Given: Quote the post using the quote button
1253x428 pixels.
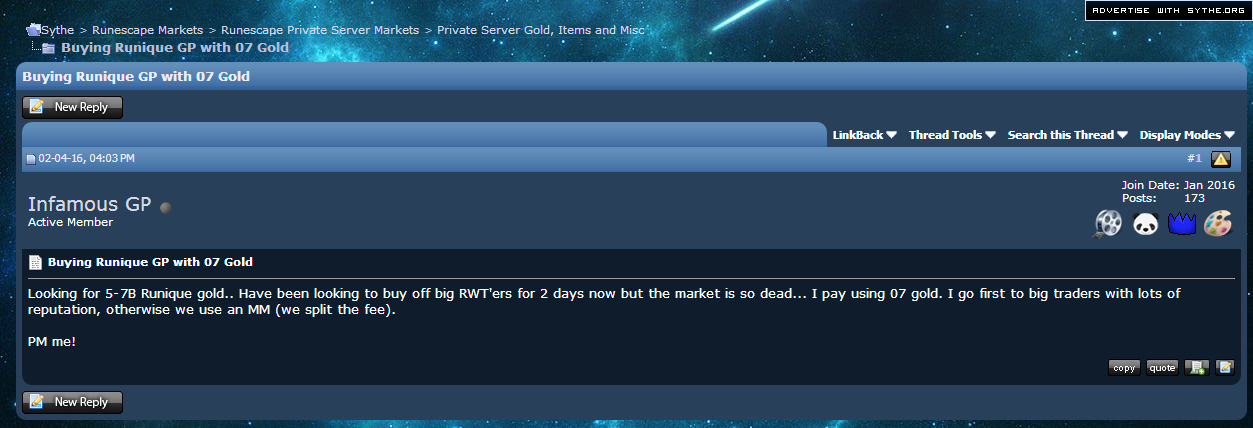Looking at the screenshot, I should tap(1162, 367).
